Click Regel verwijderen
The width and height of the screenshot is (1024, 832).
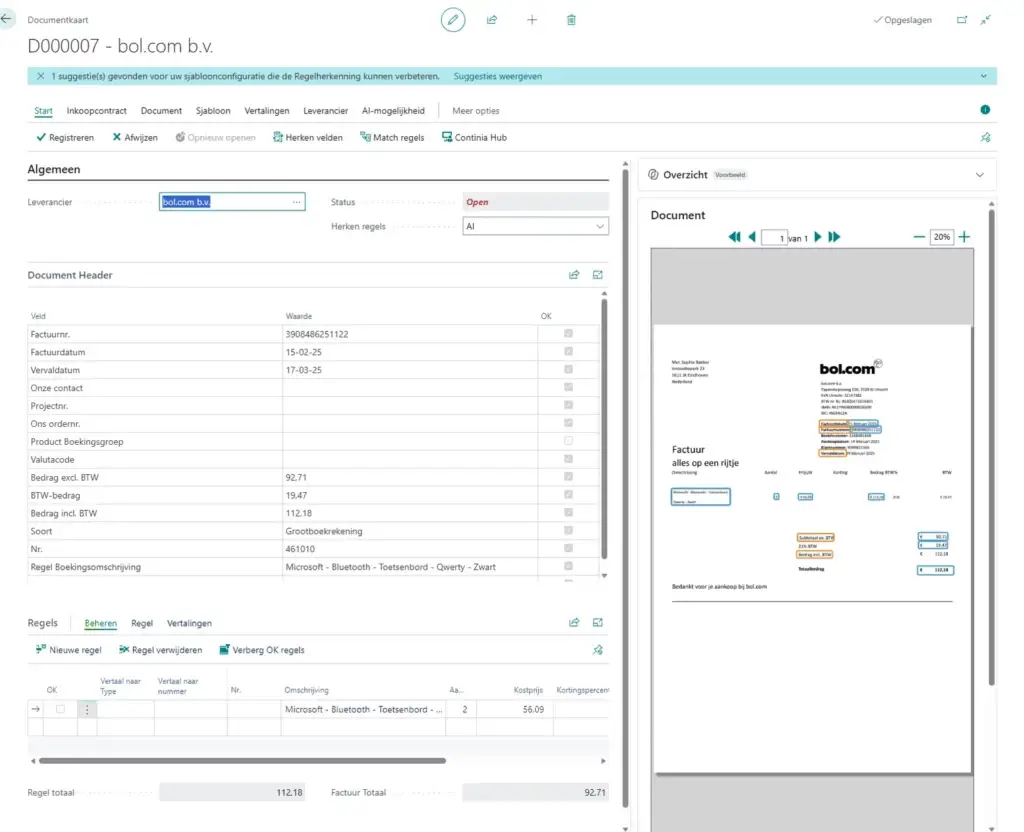(160, 650)
